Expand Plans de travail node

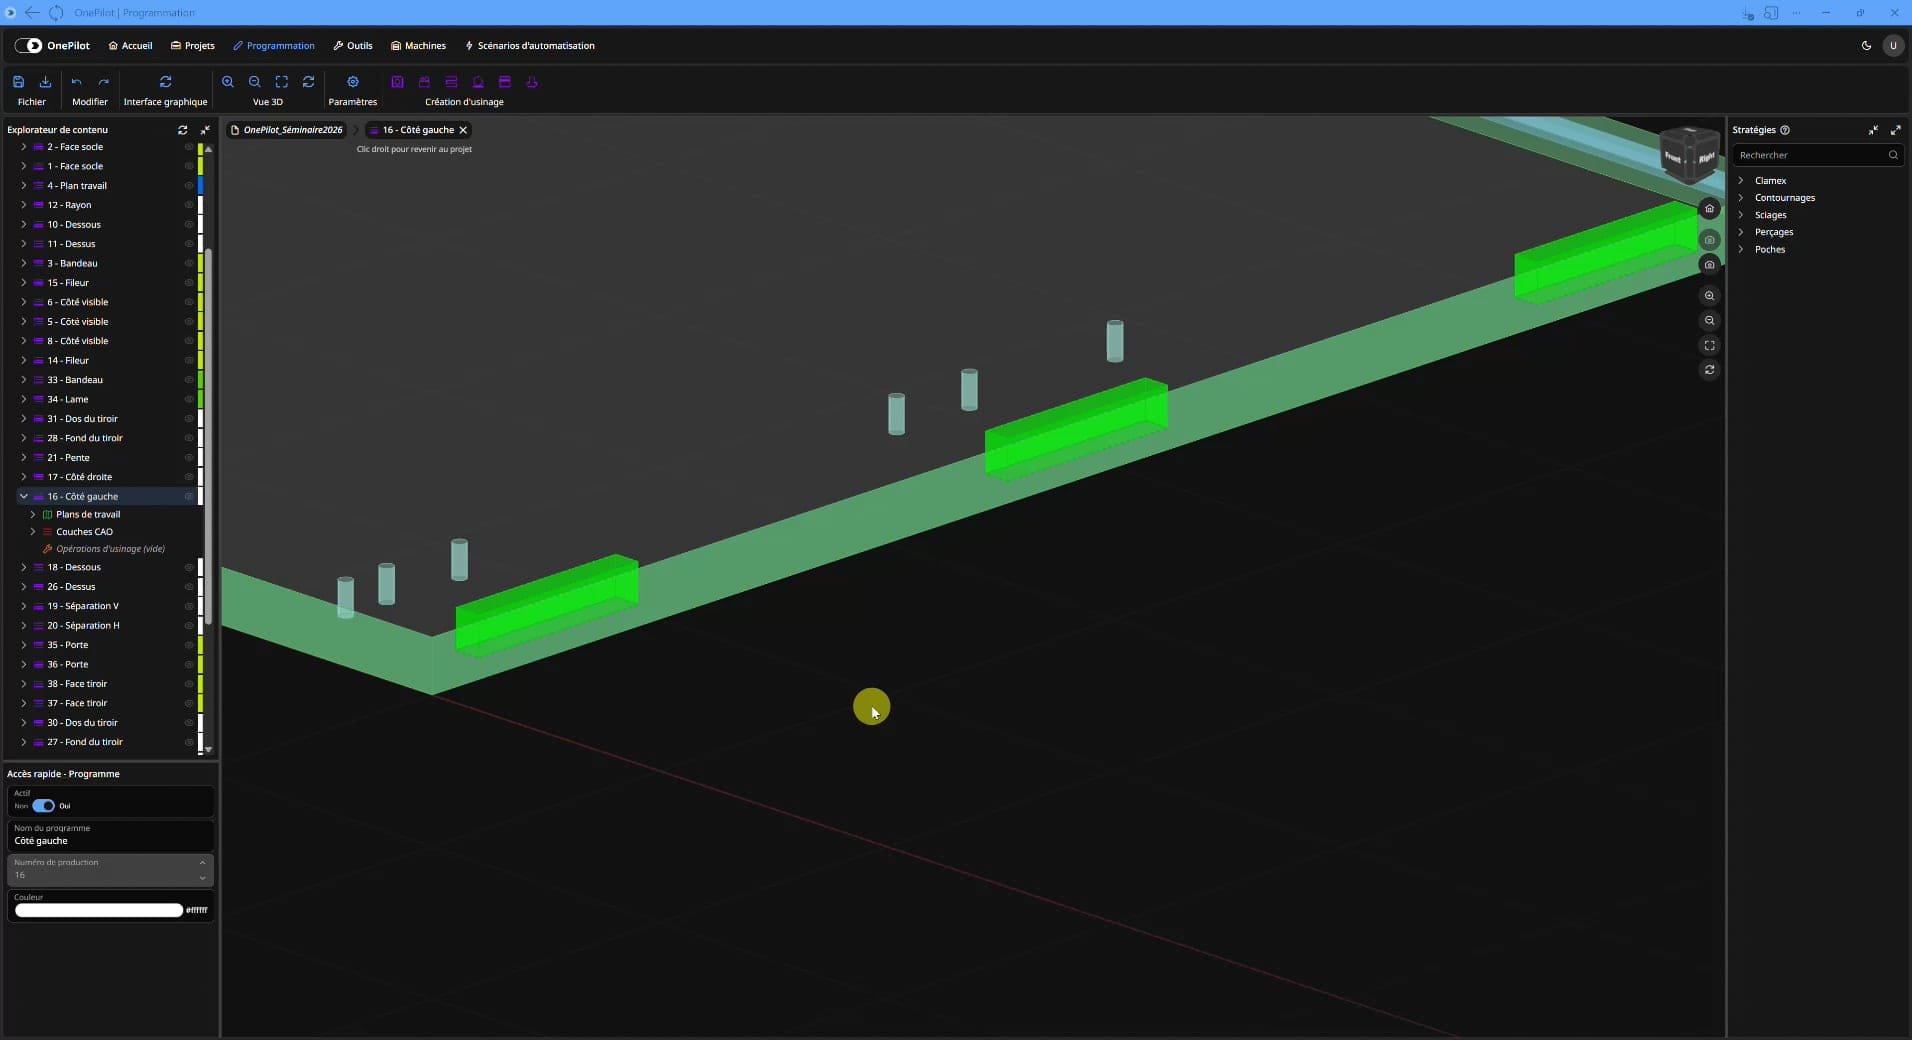click(33, 514)
